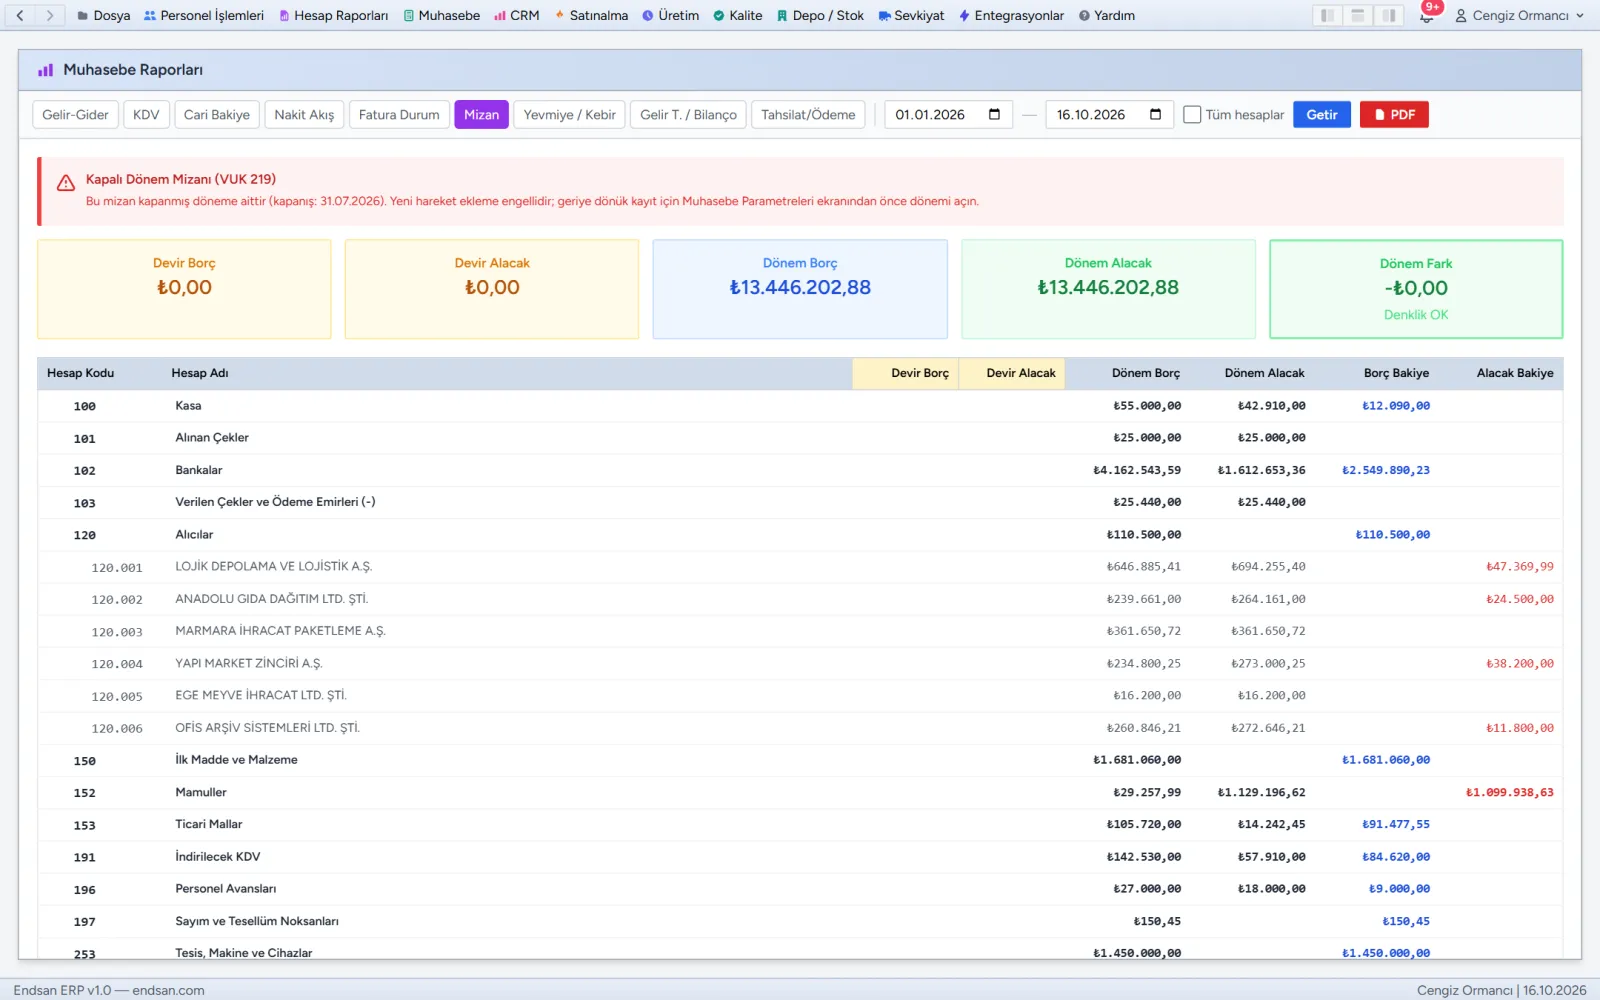This screenshot has width=1600, height=1000.
Task: Go back with the left arrow icon
Action: (x=20, y=15)
